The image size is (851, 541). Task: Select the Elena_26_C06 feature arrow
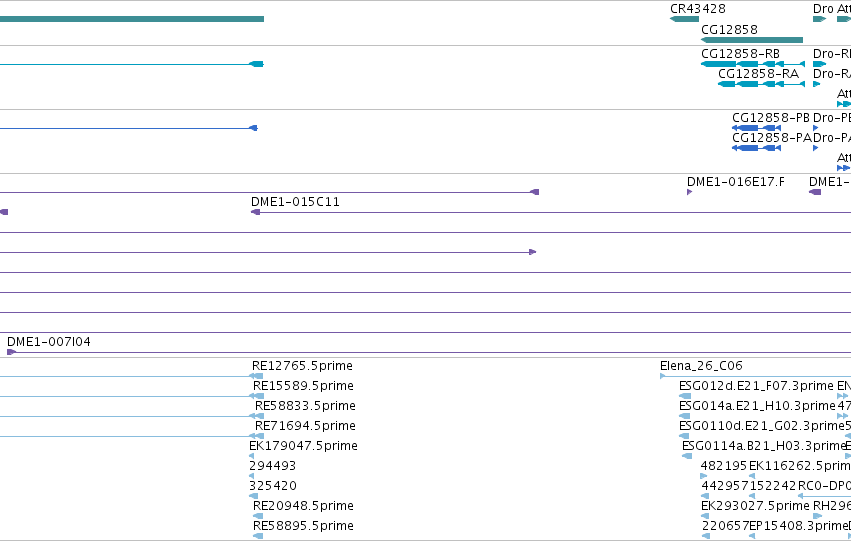663,376
